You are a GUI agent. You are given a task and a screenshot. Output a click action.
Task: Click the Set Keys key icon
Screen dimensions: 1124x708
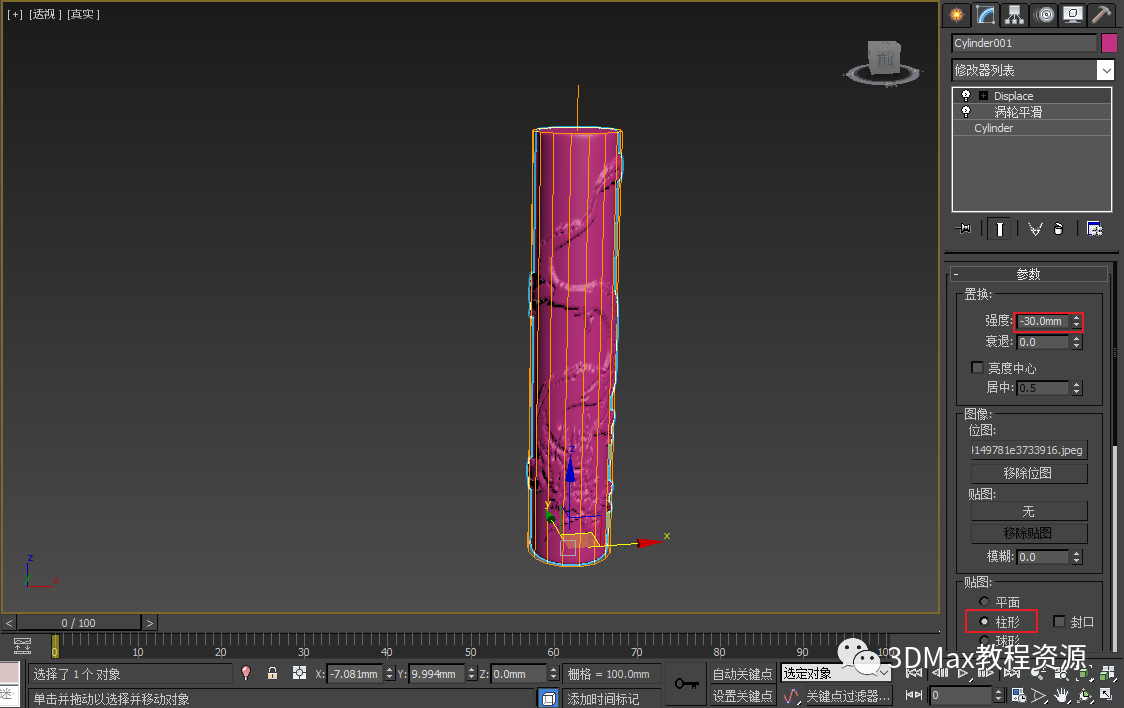point(686,684)
